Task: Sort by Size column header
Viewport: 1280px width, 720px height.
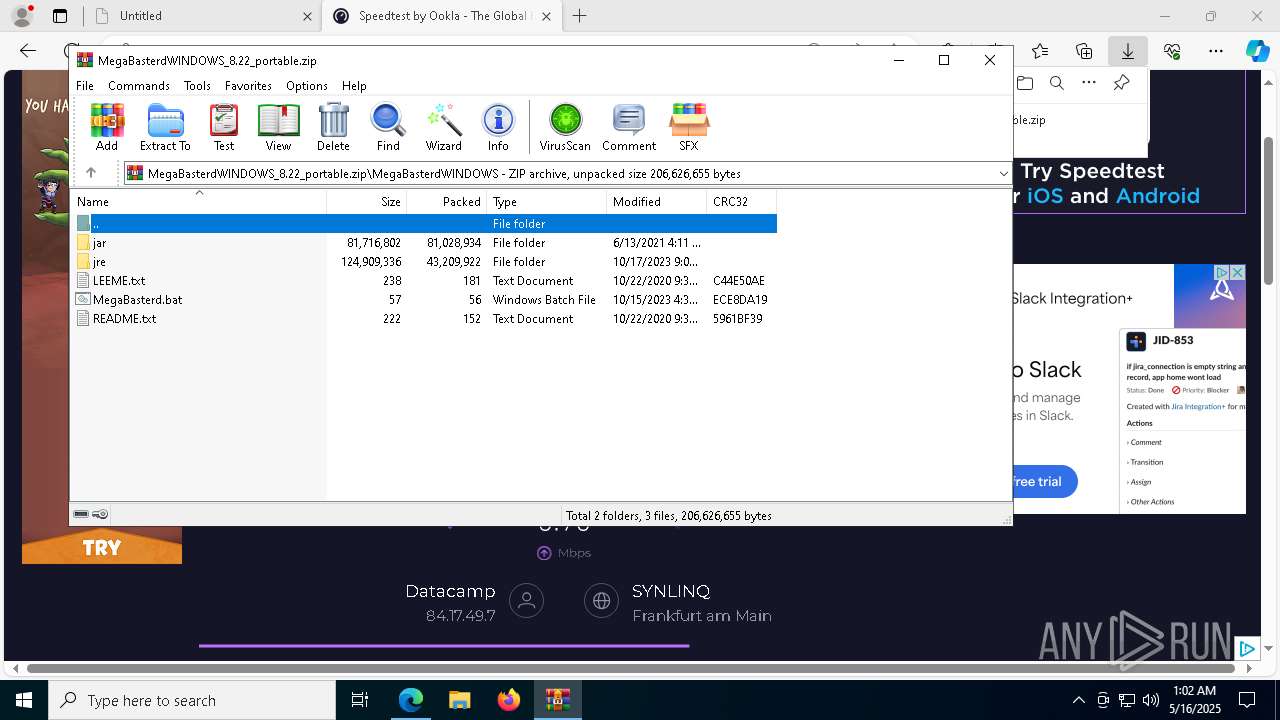Action: 366,202
